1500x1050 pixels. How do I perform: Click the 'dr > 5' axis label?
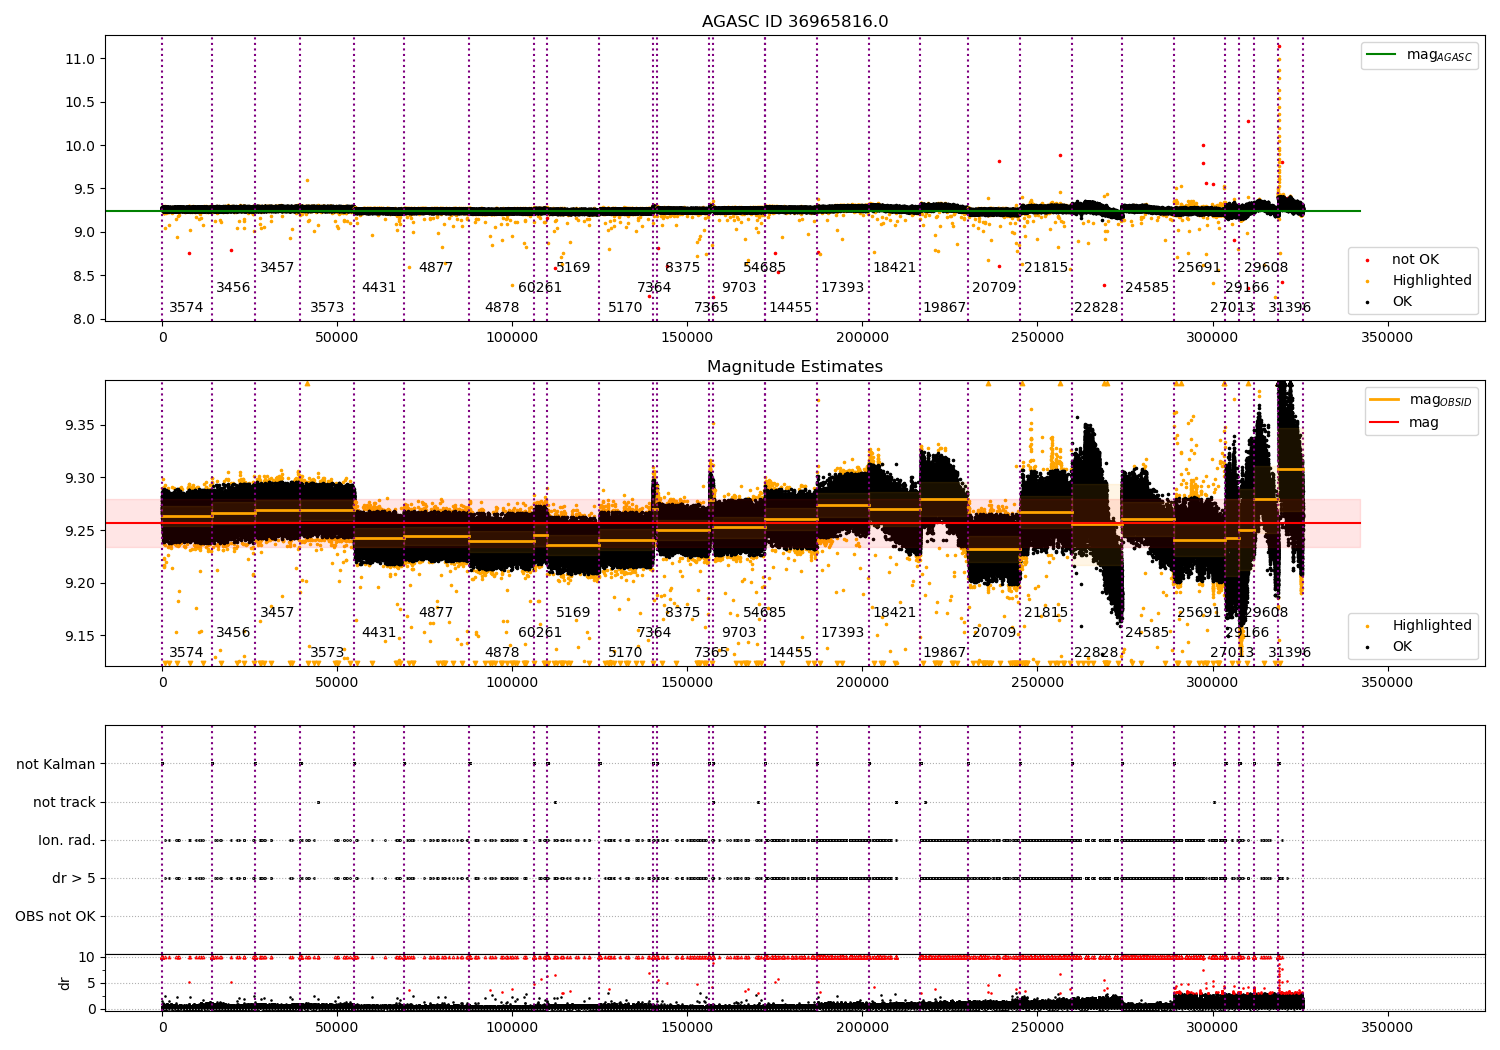tap(74, 879)
